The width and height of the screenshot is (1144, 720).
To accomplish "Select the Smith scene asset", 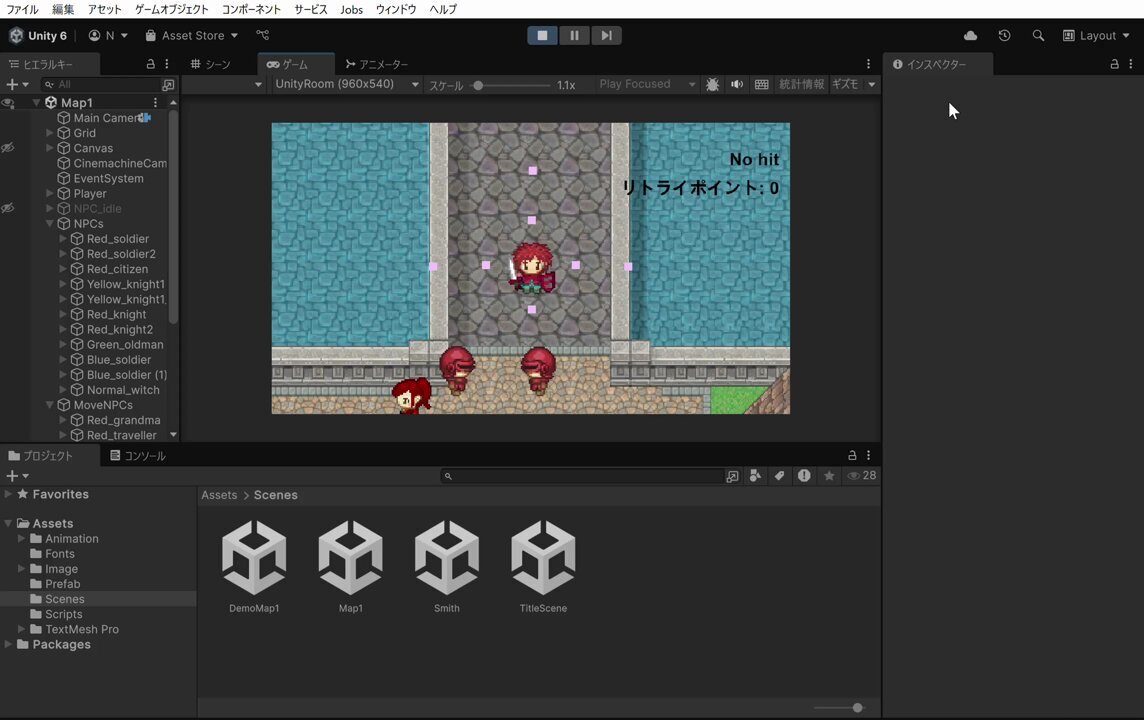I will pyautogui.click(x=447, y=567).
